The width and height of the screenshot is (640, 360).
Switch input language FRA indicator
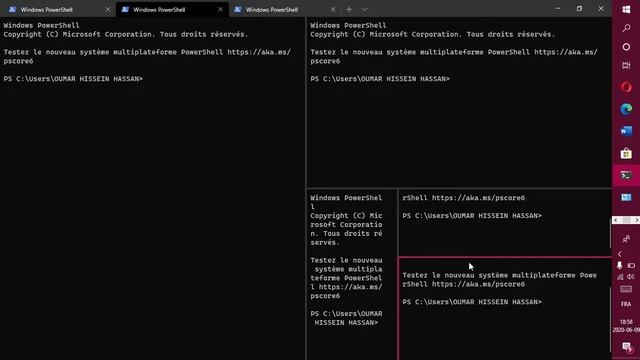click(x=626, y=304)
